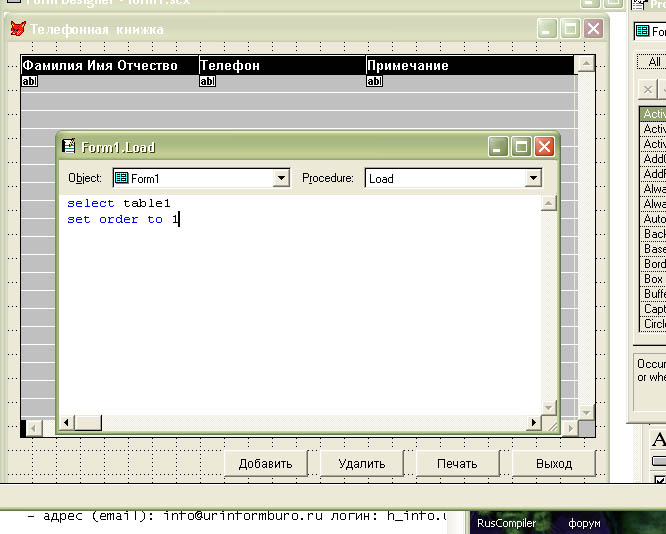Click the Выход button
Image resolution: width=666 pixels, height=534 pixels.
click(553, 463)
